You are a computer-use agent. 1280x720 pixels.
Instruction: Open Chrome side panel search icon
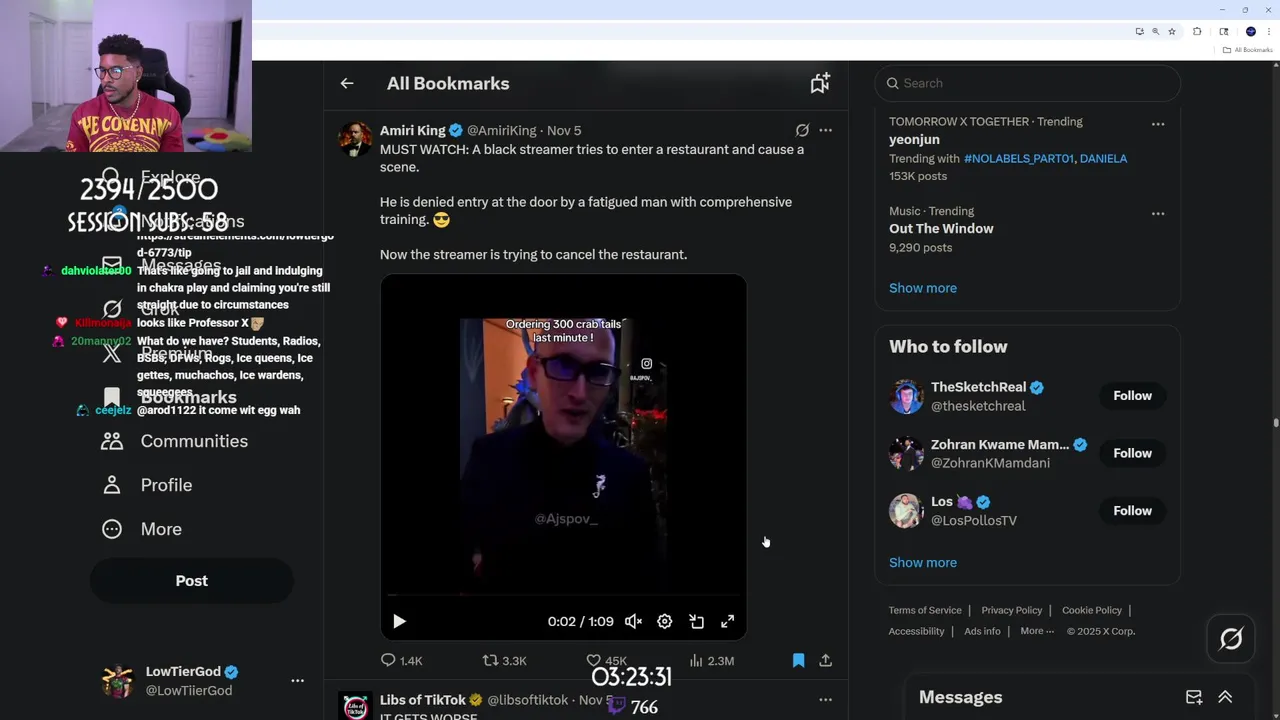[1224, 31]
